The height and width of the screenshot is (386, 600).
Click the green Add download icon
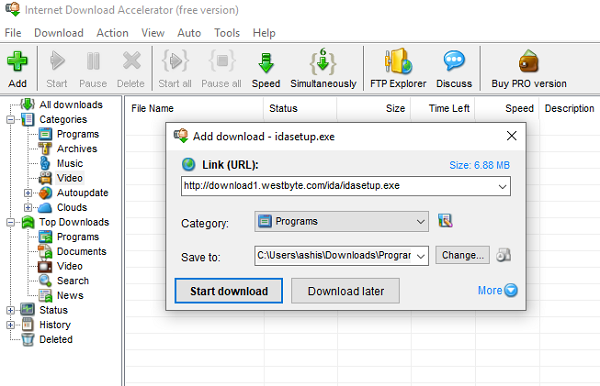pos(17,62)
